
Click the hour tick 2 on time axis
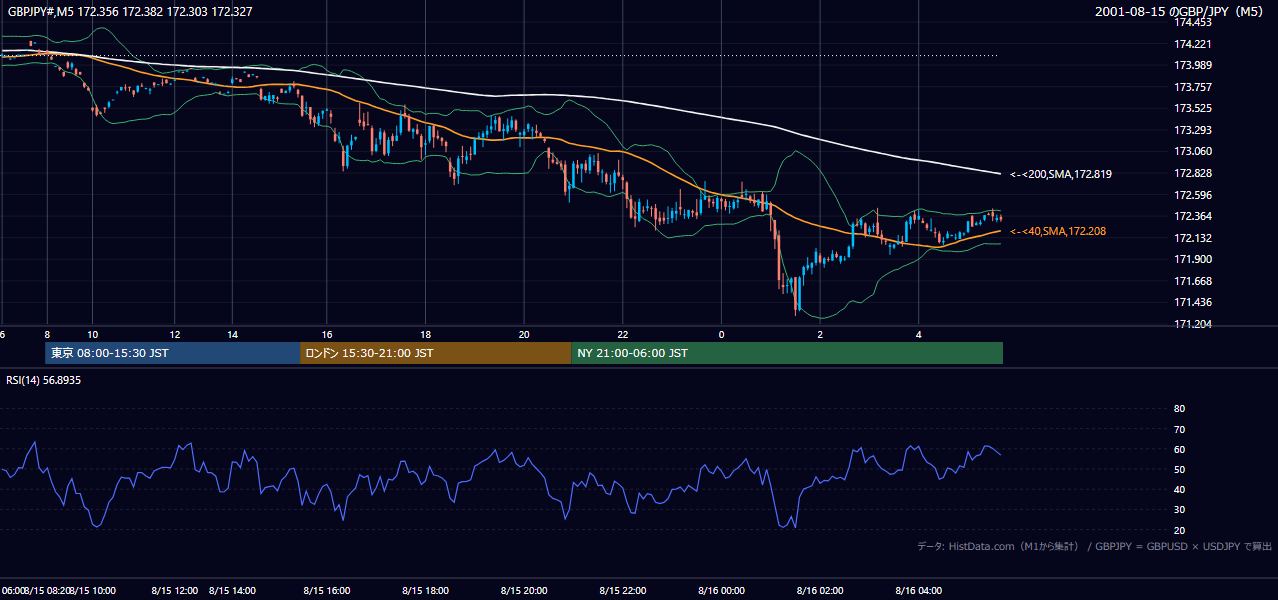tap(819, 334)
